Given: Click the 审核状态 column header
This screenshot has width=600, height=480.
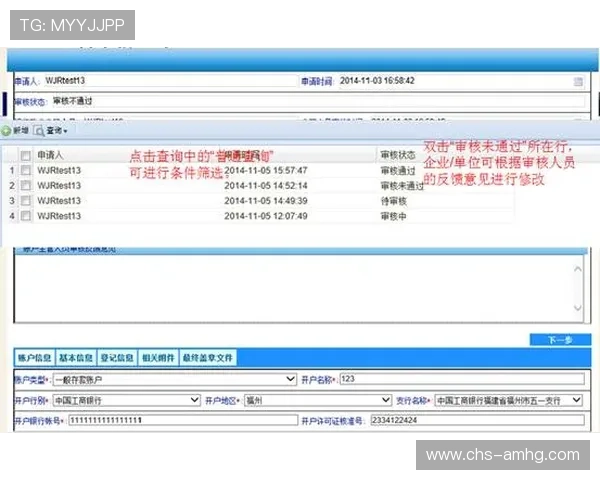Looking at the screenshot, I should (x=398, y=155).
